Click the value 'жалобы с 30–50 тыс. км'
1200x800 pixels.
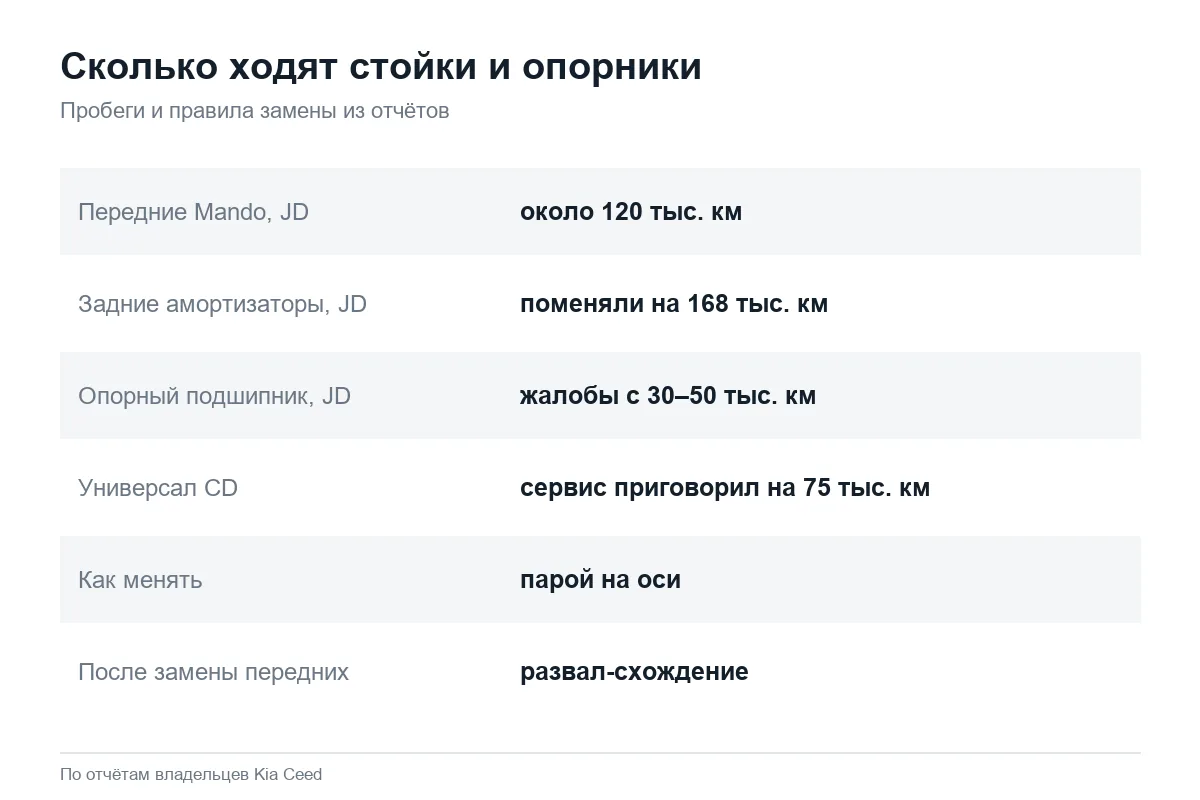click(x=668, y=396)
